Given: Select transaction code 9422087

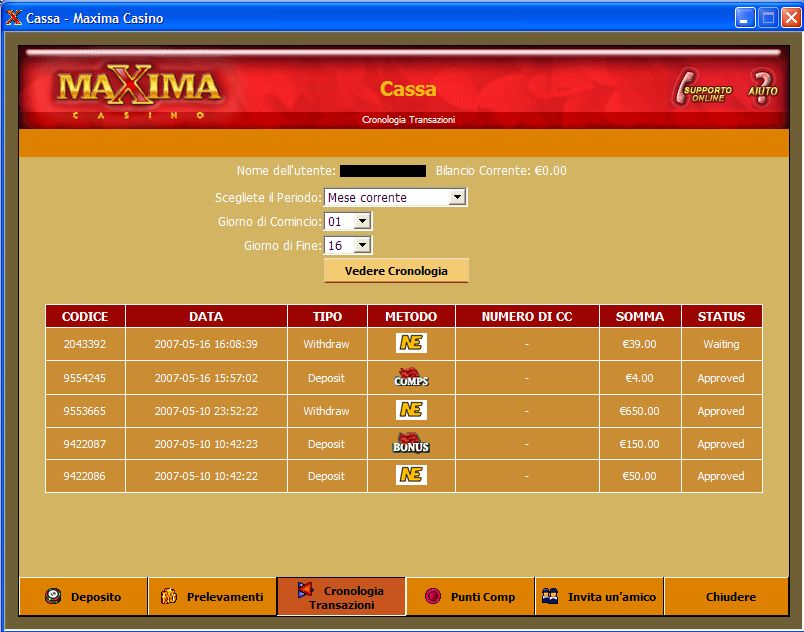Looking at the screenshot, I should [85, 444].
